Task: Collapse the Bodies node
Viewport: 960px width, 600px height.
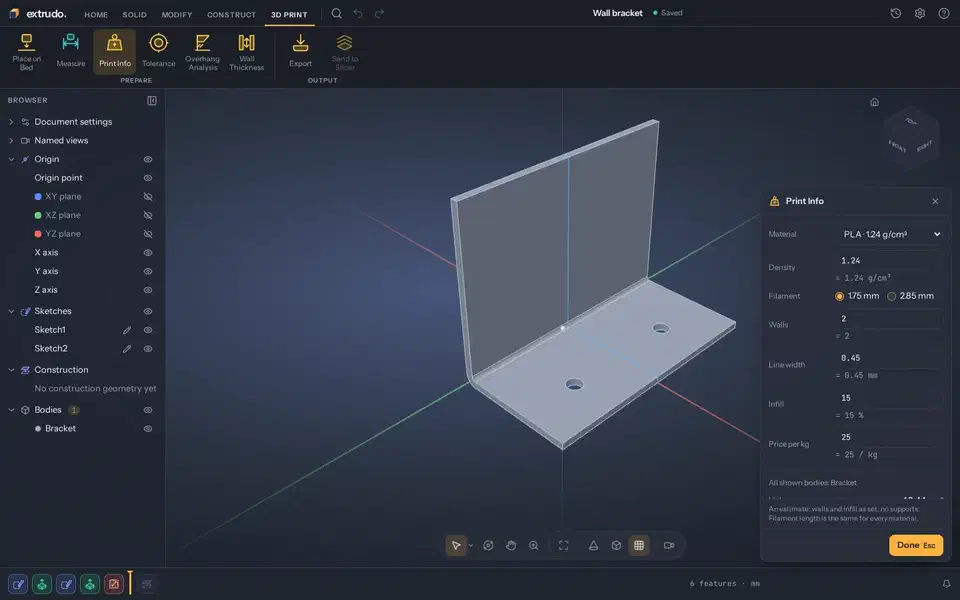Action: [x=11, y=410]
